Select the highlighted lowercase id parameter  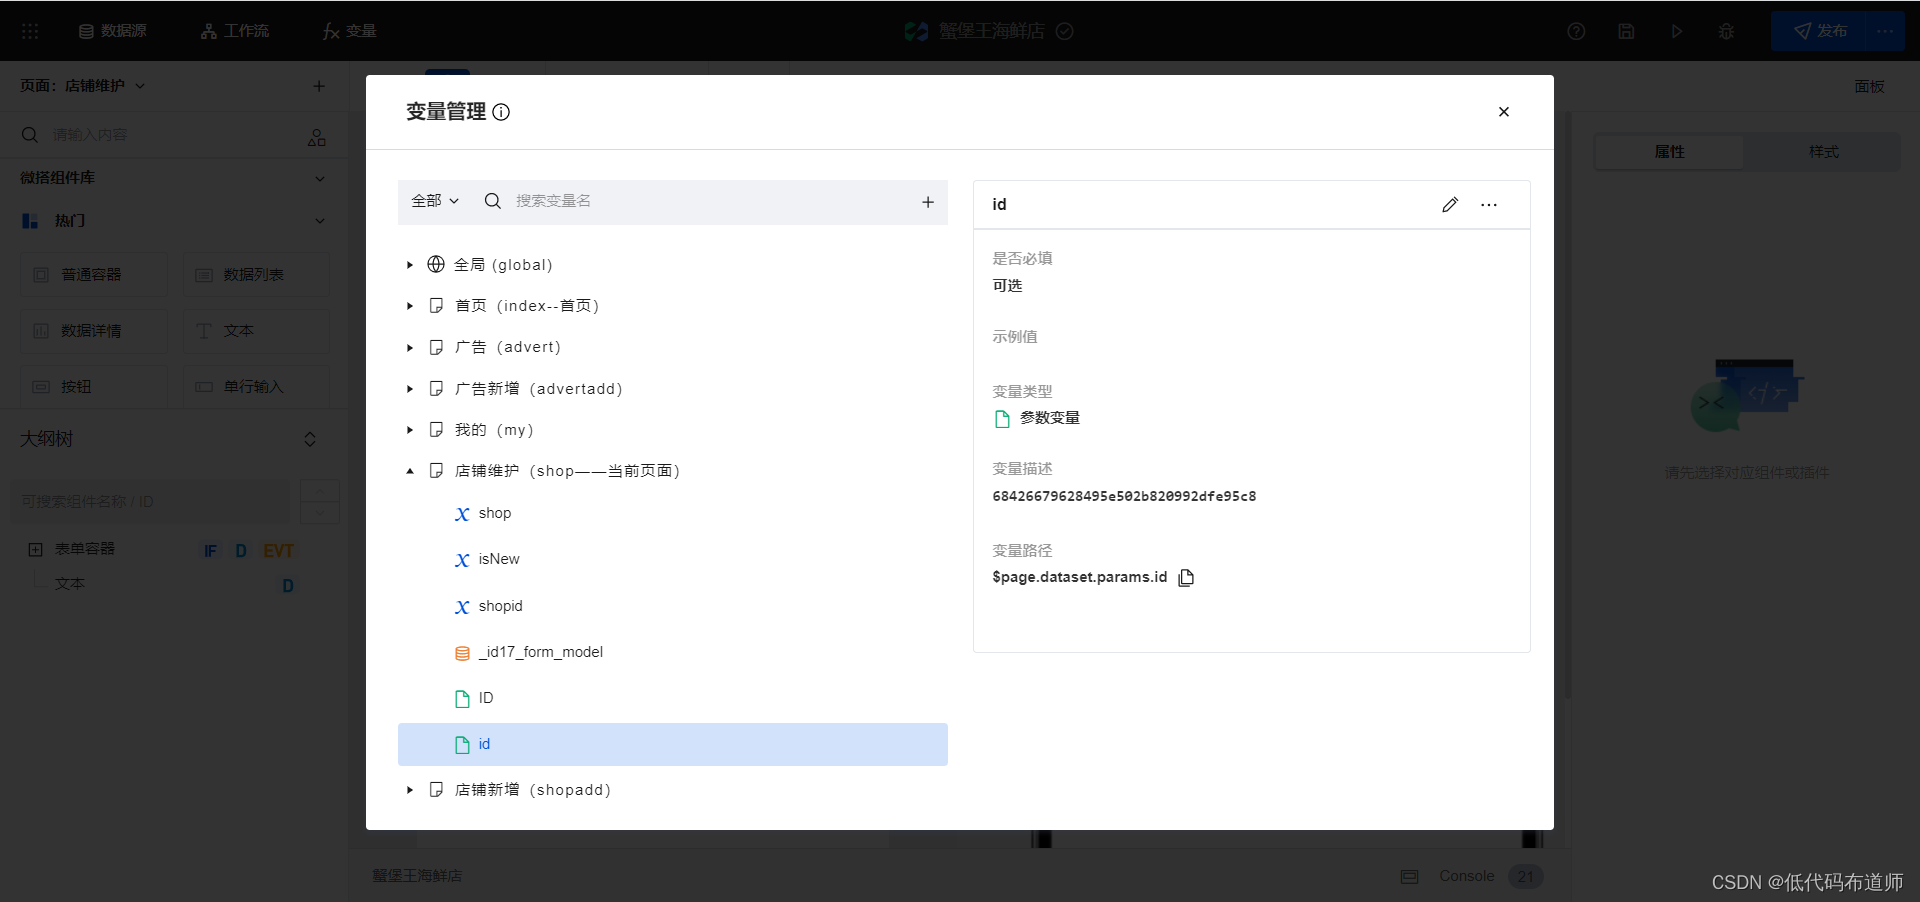tap(672, 744)
